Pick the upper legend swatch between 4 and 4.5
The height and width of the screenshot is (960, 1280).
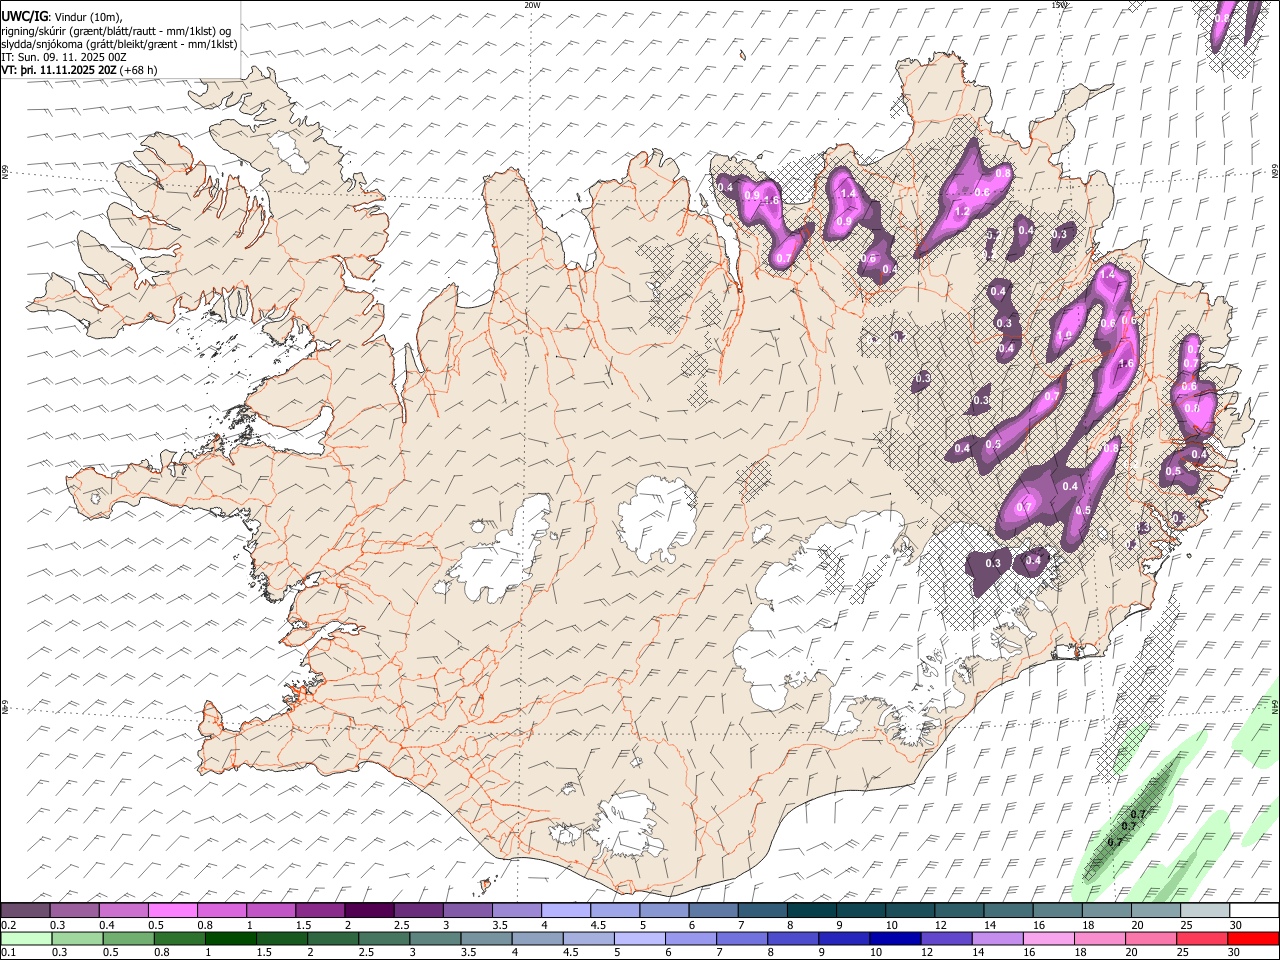pos(566,911)
